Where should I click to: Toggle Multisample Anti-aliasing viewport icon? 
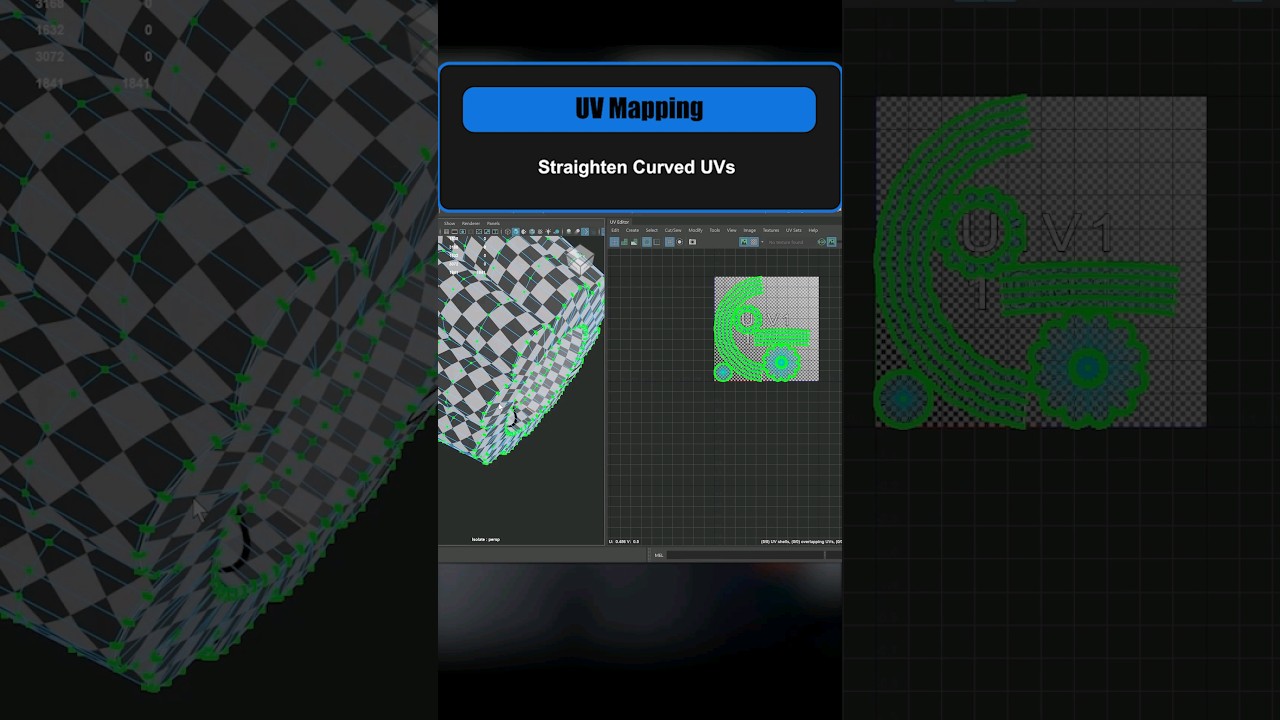(x=585, y=232)
